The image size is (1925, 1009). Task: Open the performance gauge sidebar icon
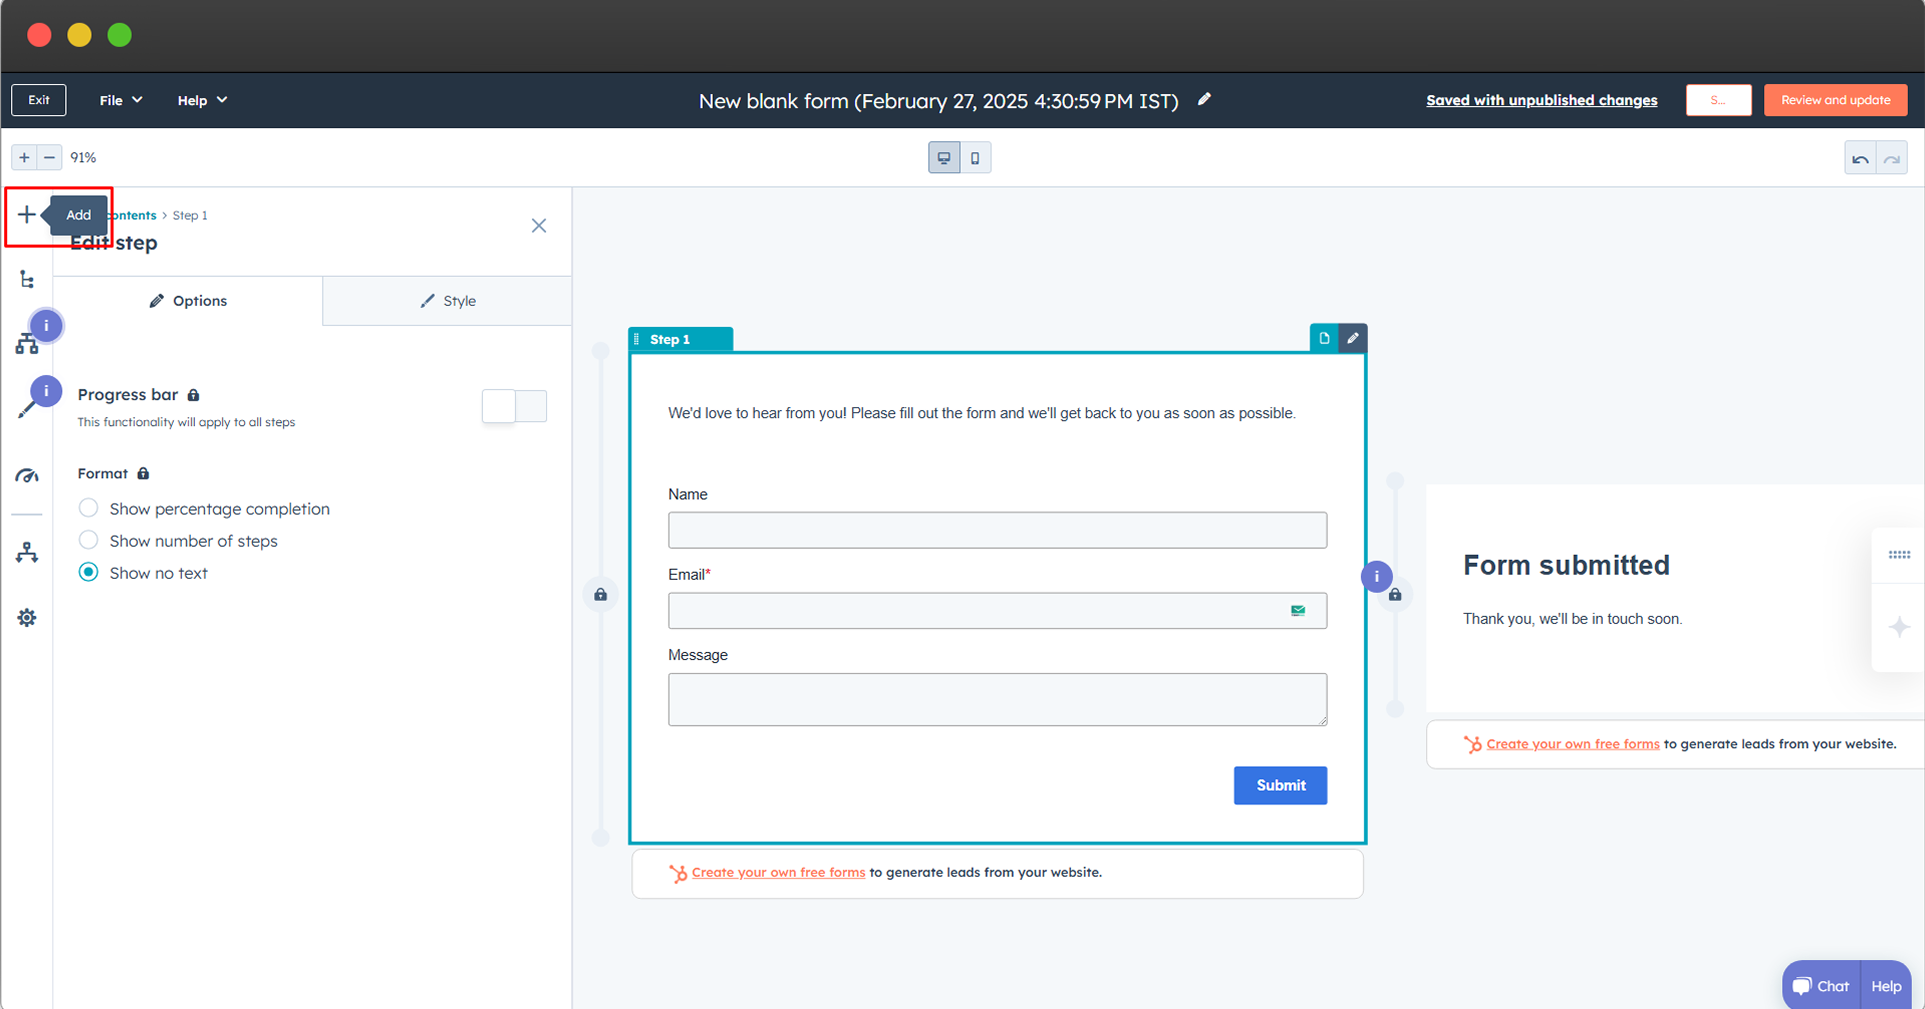click(27, 476)
